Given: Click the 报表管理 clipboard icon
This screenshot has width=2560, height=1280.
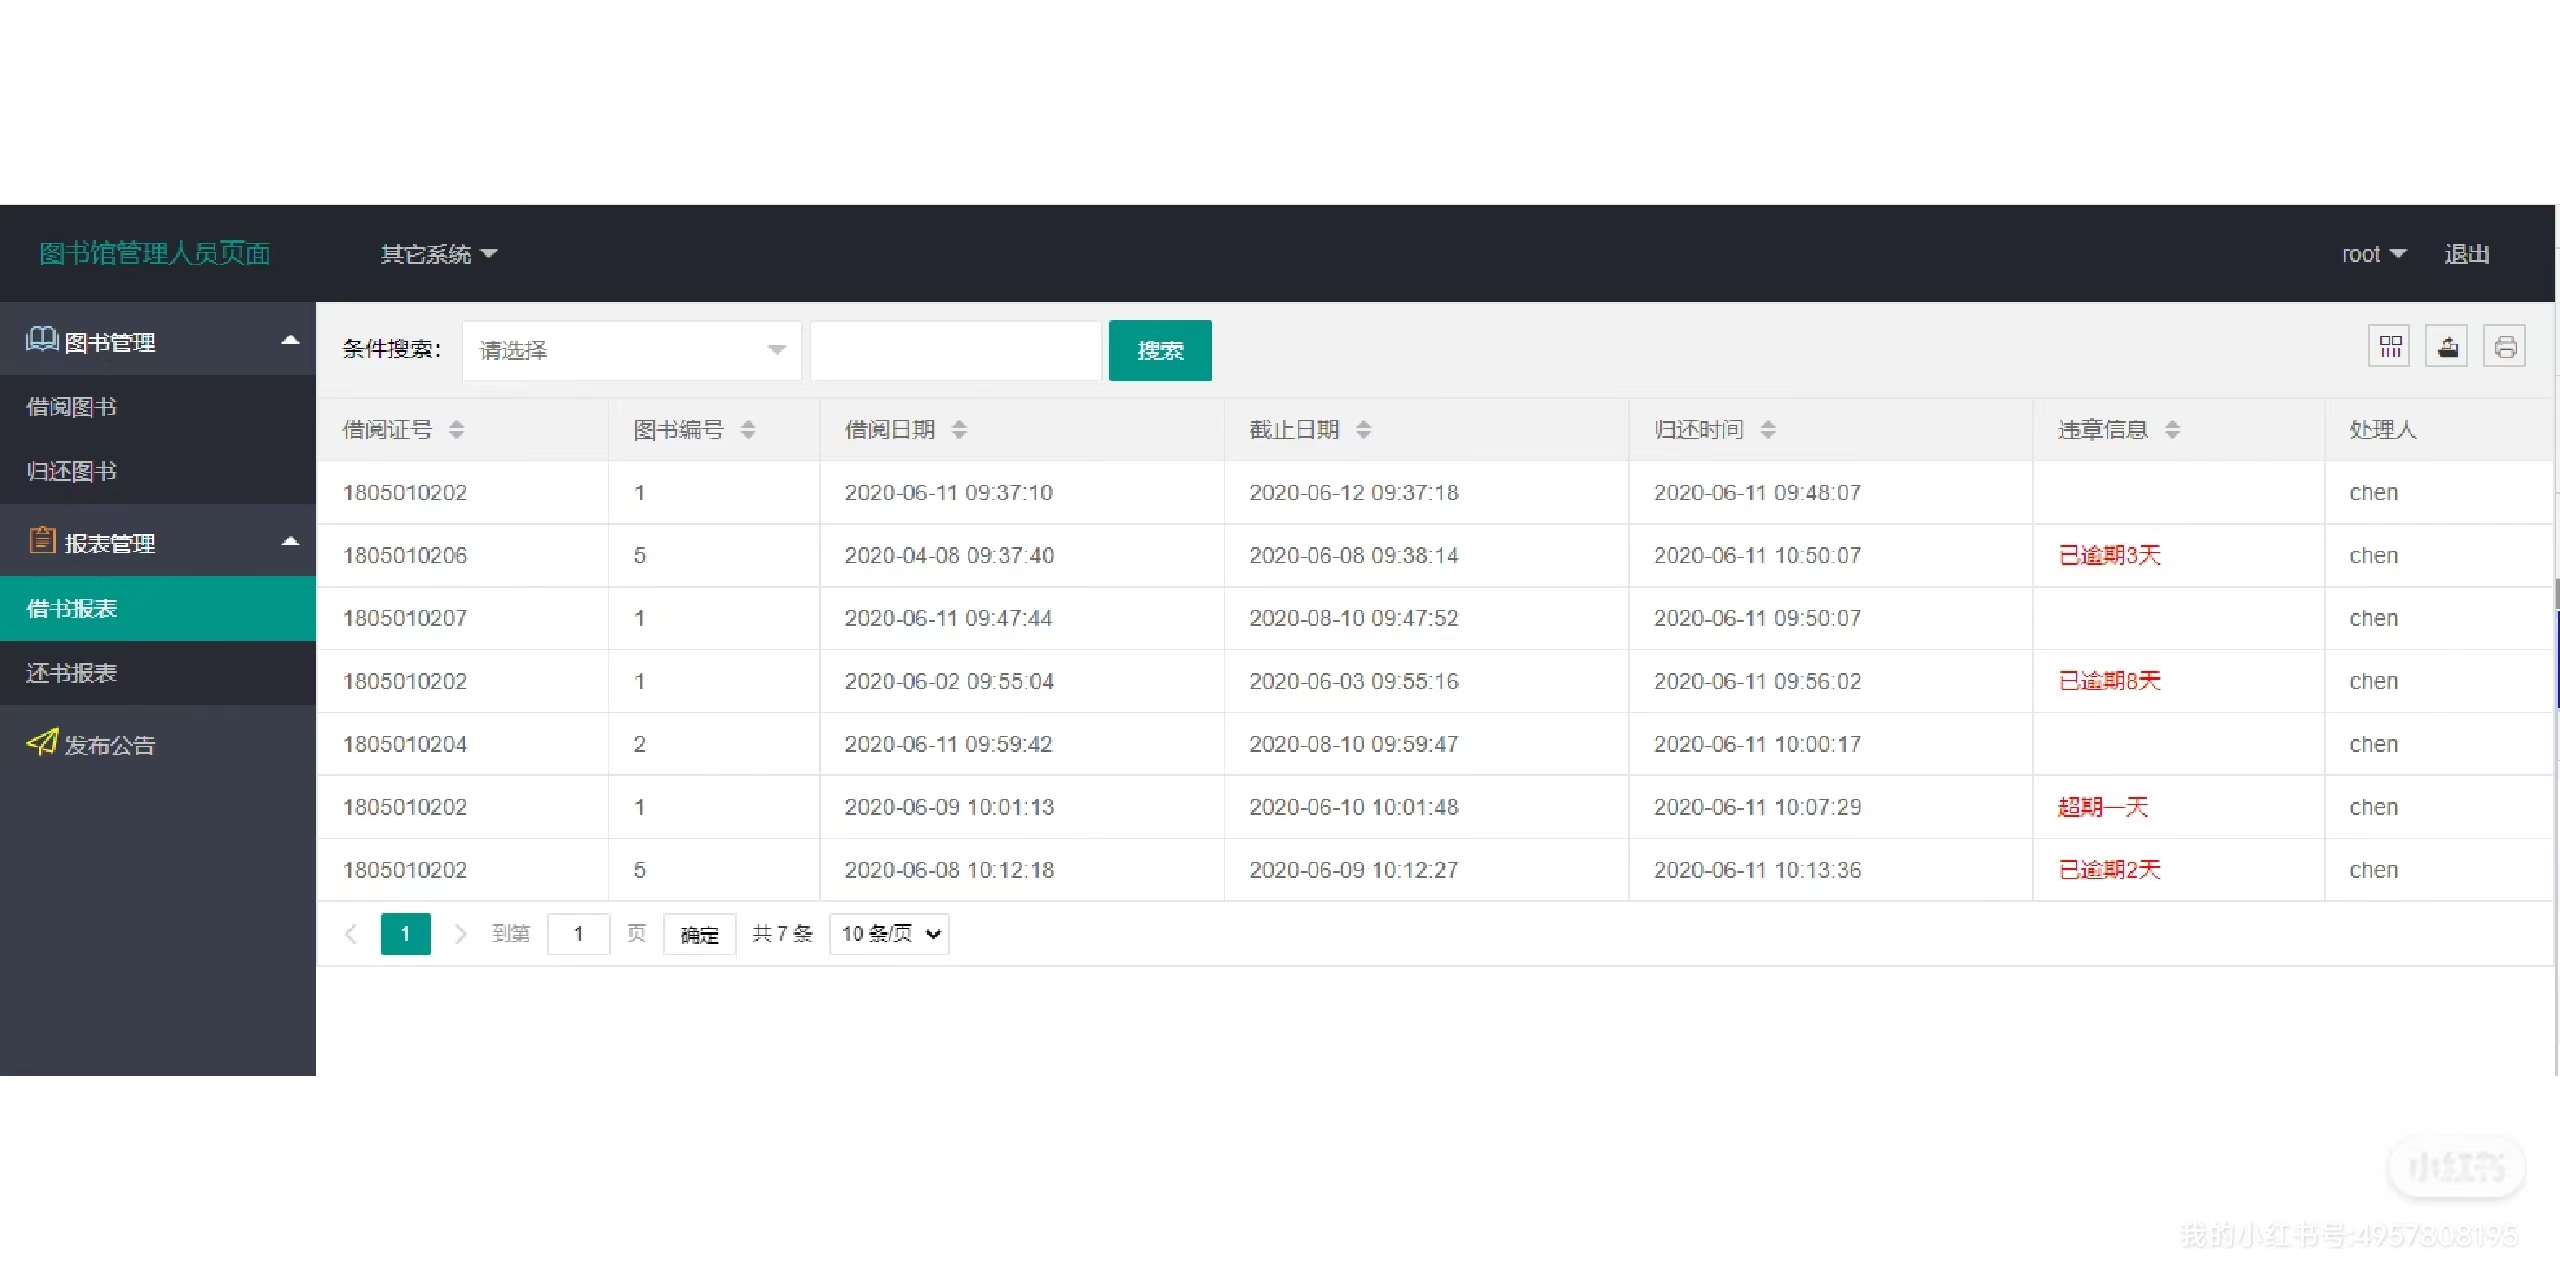Looking at the screenshot, I should 42,541.
